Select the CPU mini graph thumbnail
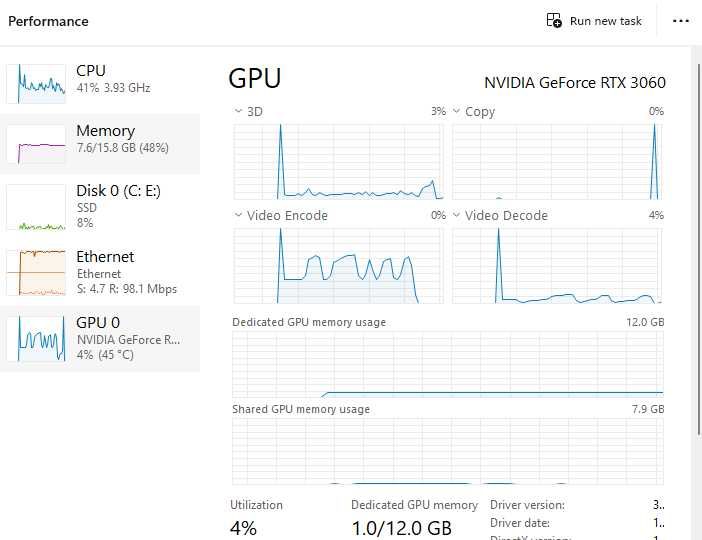This screenshot has width=702, height=540. [x=36, y=83]
